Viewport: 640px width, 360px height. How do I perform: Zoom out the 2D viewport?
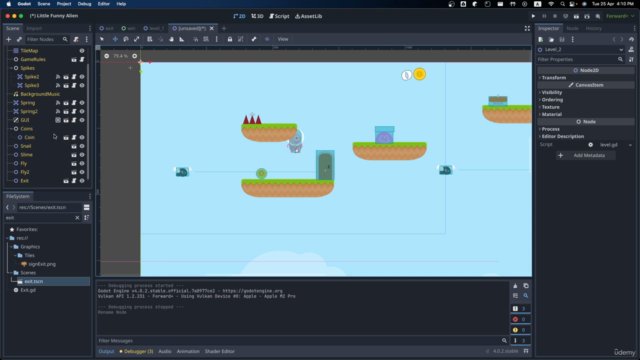click(x=107, y=56)
